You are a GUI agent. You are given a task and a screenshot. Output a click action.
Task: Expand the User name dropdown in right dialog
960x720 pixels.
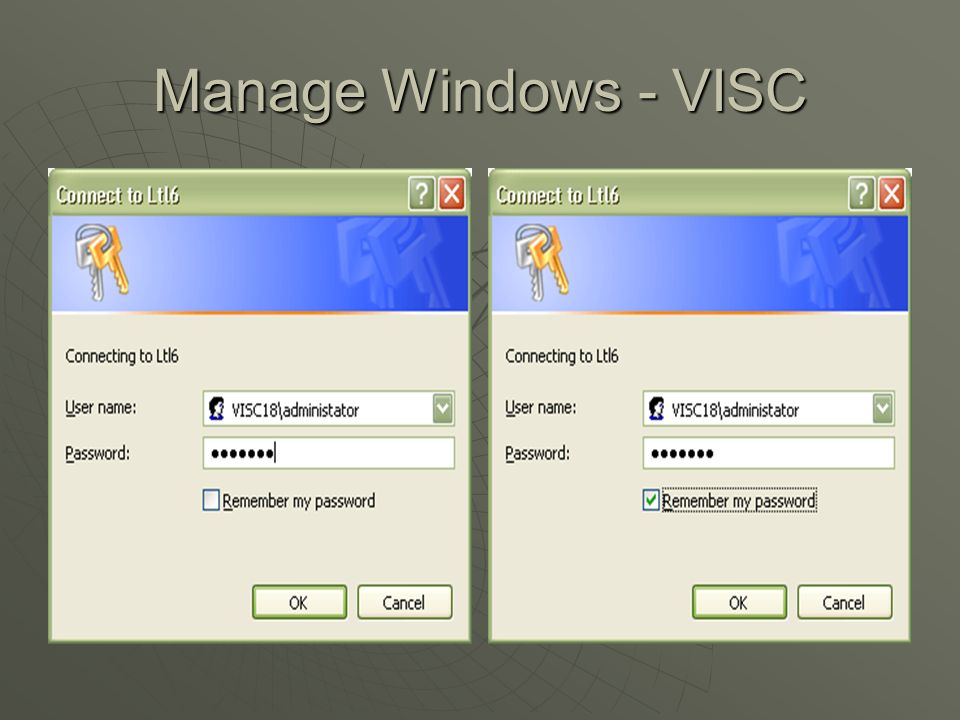point(882,408)
